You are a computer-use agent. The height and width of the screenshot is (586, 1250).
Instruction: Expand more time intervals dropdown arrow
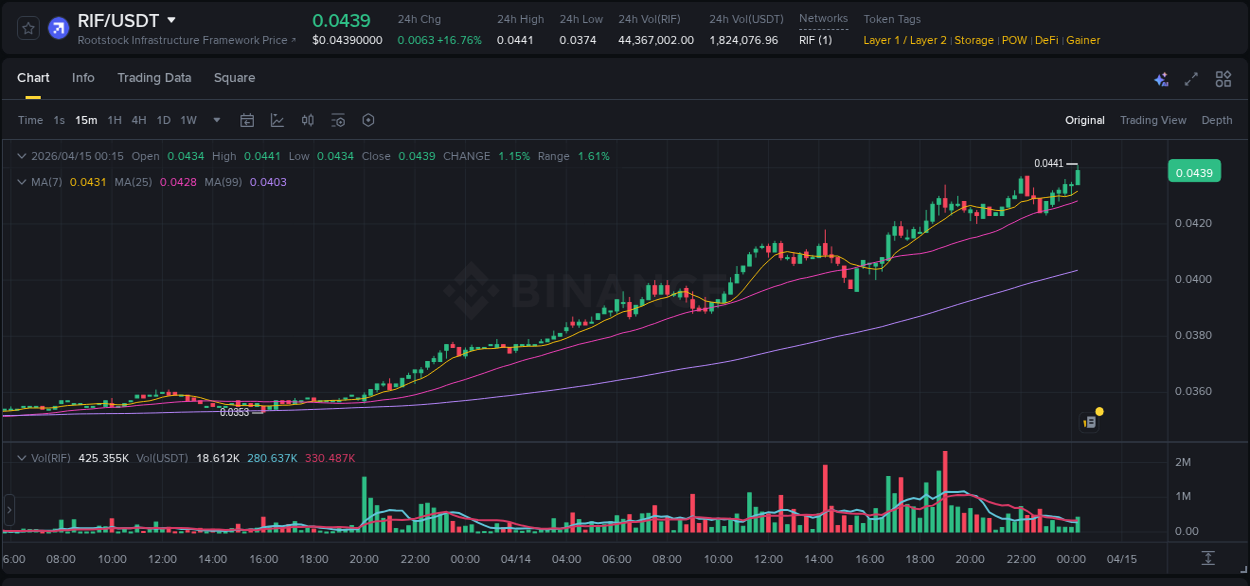(217, 120)
